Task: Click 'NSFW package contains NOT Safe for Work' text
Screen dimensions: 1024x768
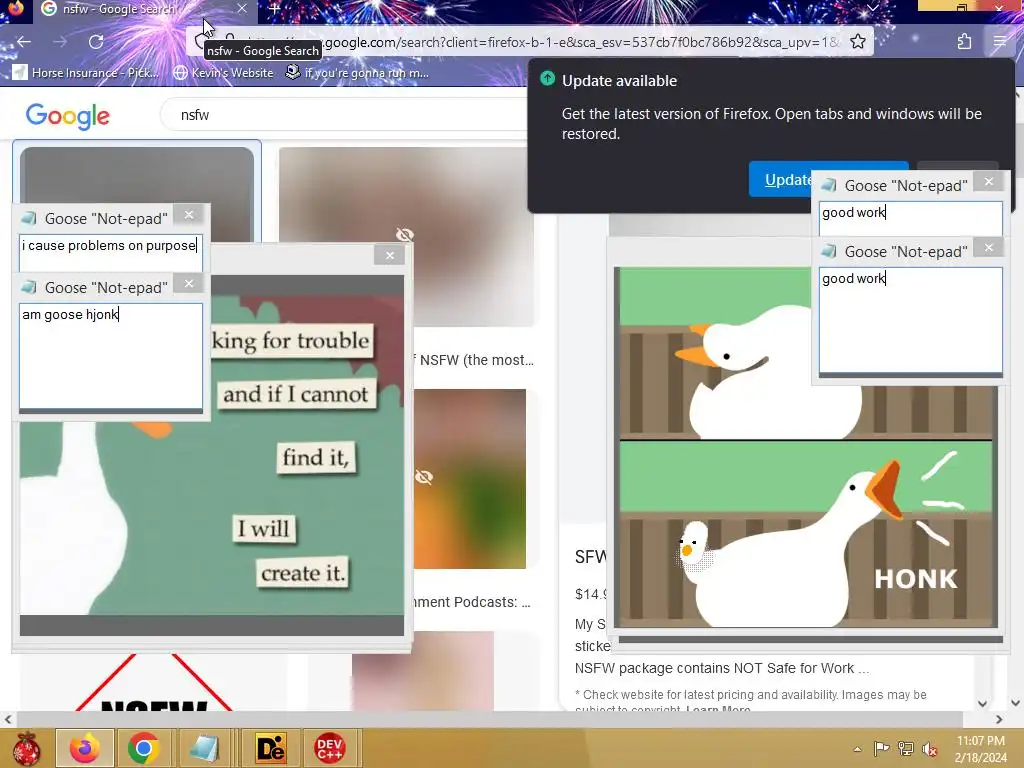Action: [x=722, y=668]
